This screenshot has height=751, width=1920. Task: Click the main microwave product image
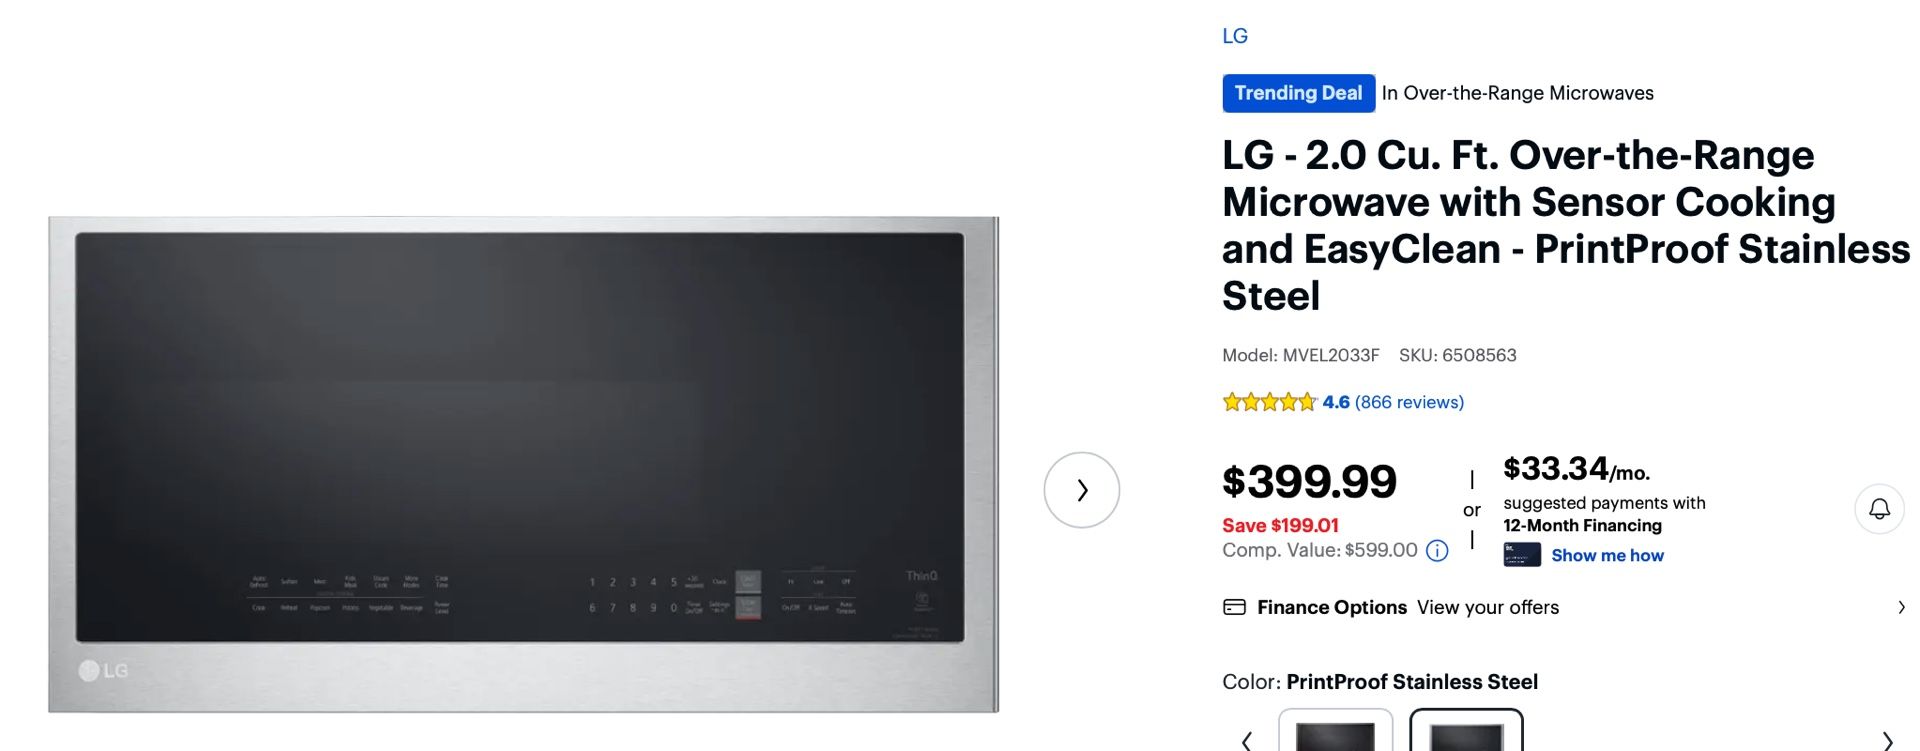coord(523,464)
